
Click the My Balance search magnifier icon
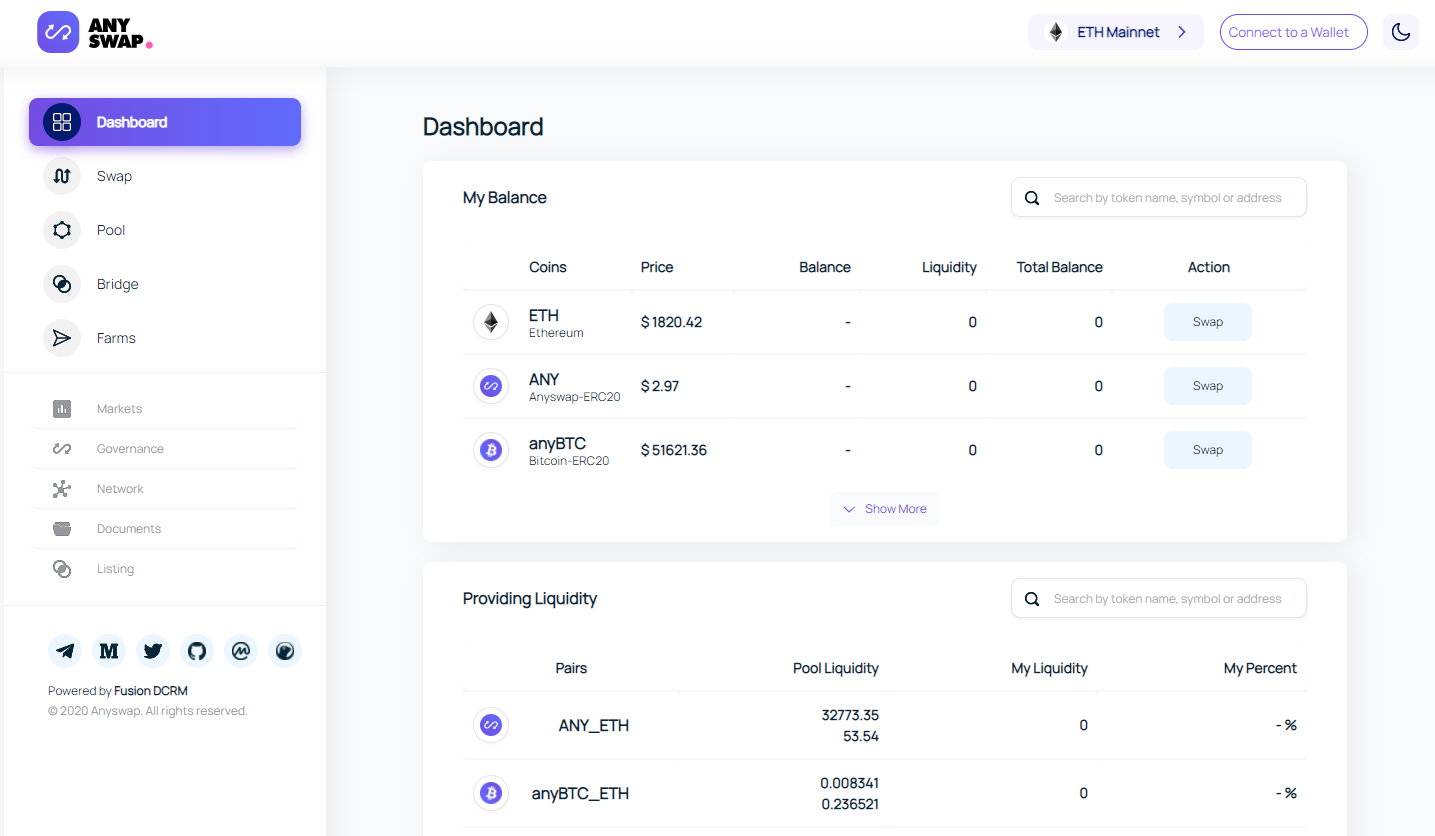coord(1032,198)
